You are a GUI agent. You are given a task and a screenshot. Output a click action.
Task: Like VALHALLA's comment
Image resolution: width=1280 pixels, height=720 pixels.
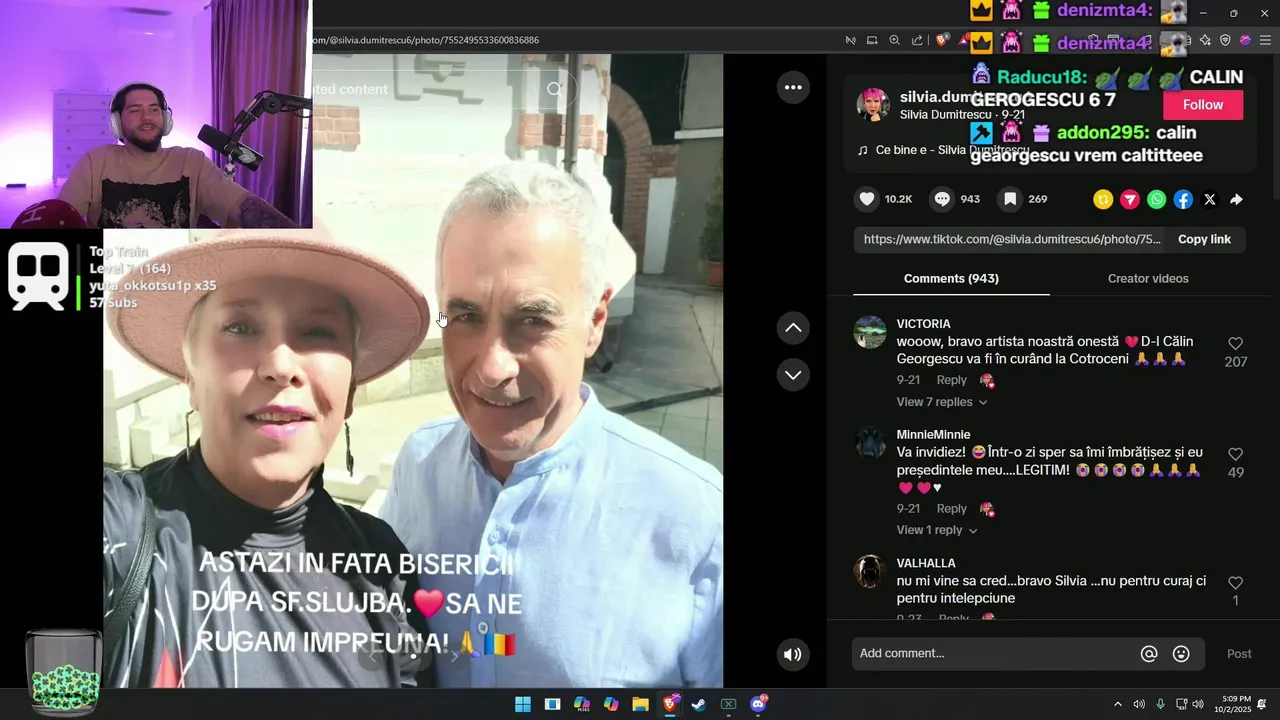coord(1235,582)
